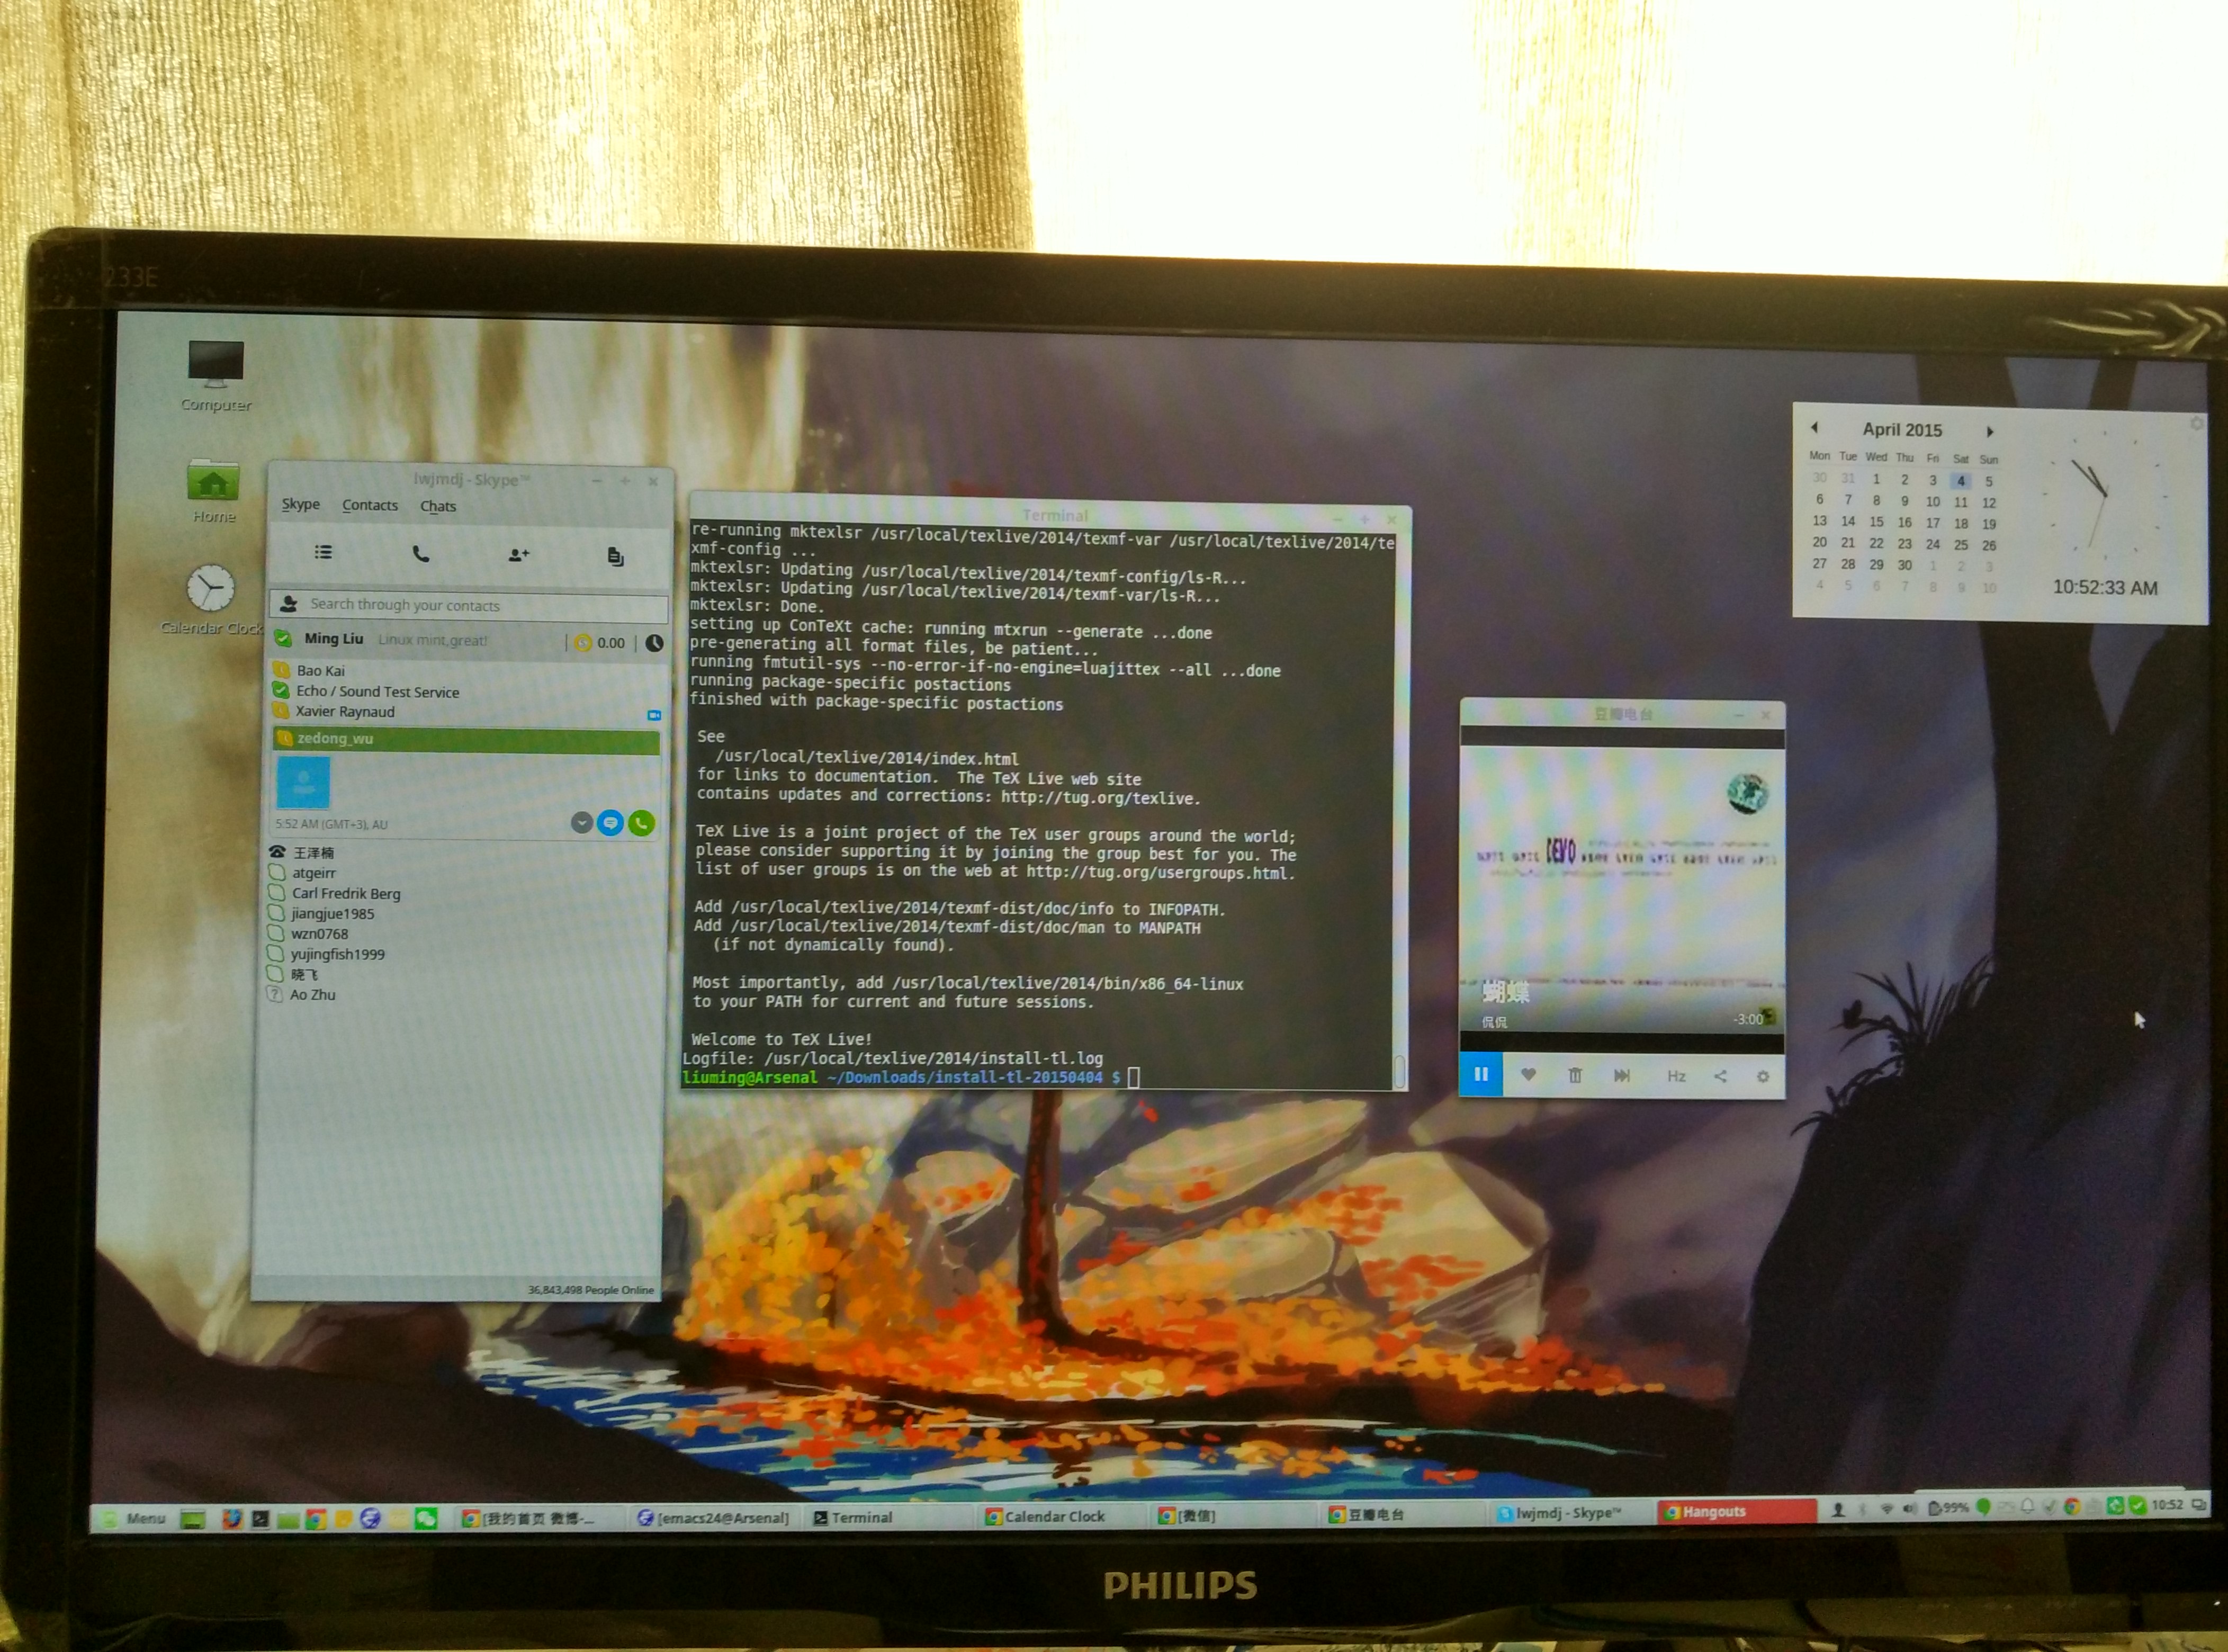This screenshot has height=1652, width=2228.
Task: Skip to next song in Douban FM
Action: (1622, 1075)
